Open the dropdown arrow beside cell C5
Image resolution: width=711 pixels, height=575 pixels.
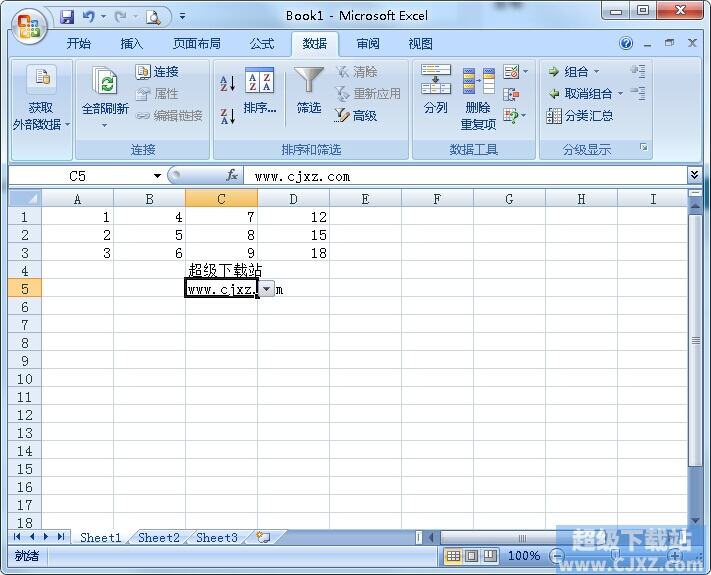coord(266,289)
